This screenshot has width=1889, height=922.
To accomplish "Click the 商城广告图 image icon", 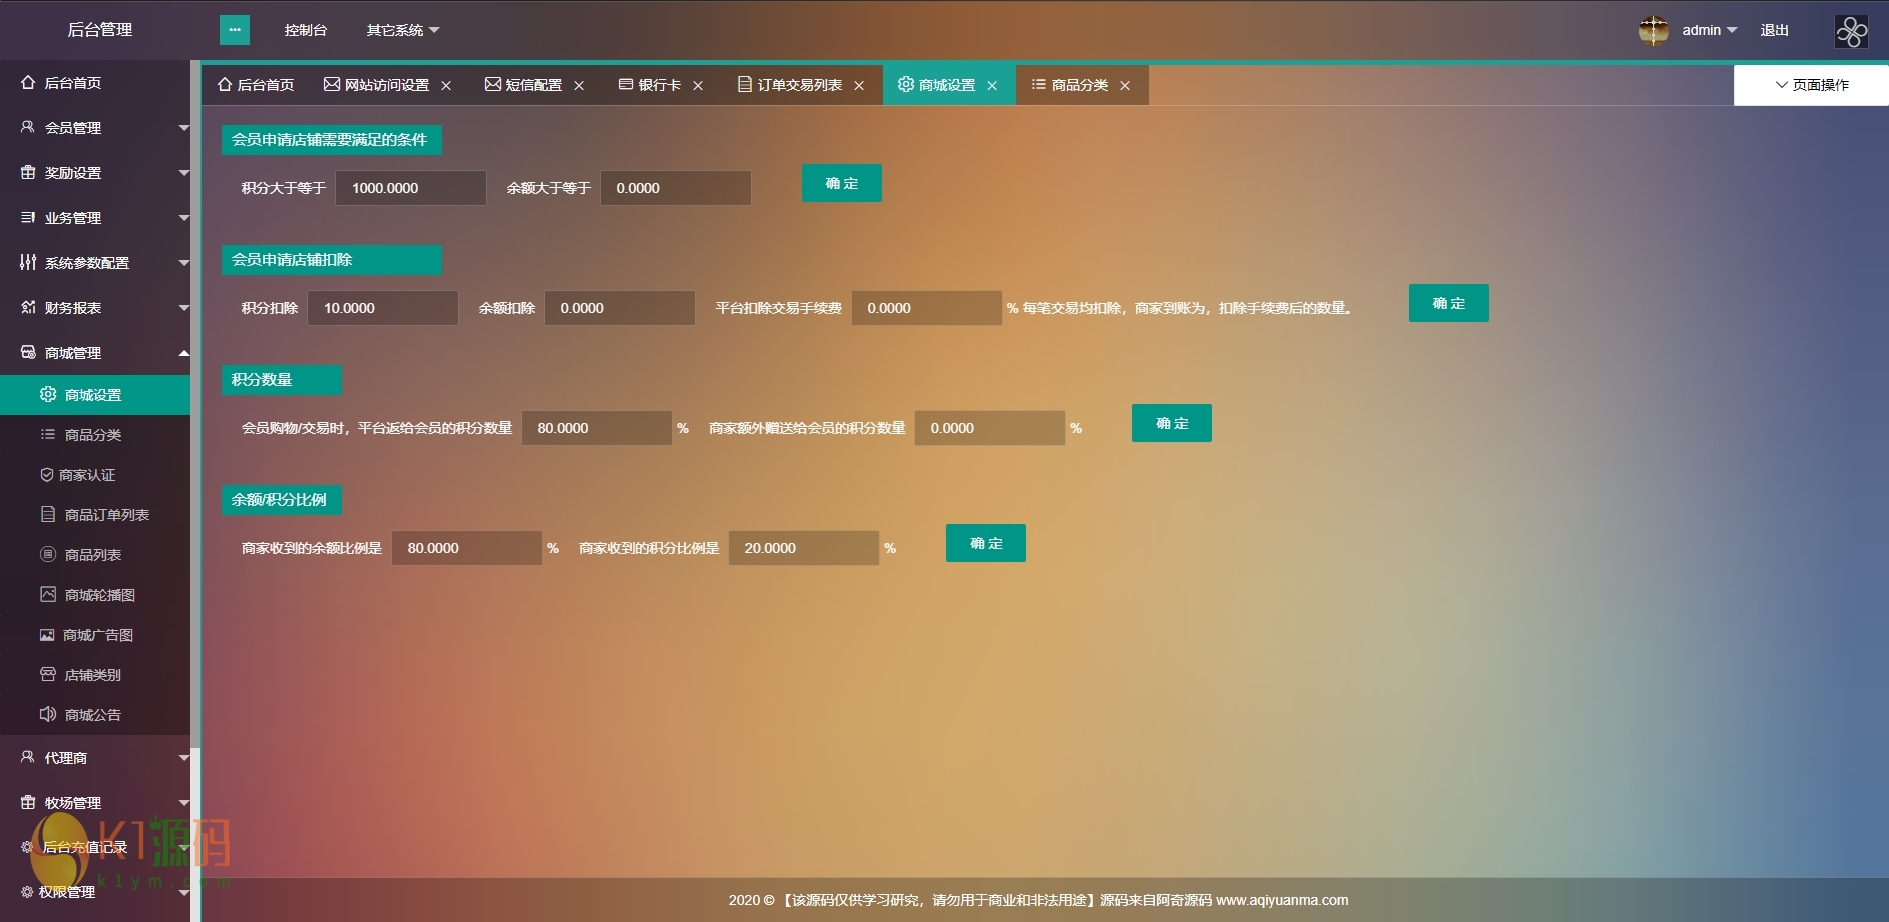I will (x=47, y=635).
